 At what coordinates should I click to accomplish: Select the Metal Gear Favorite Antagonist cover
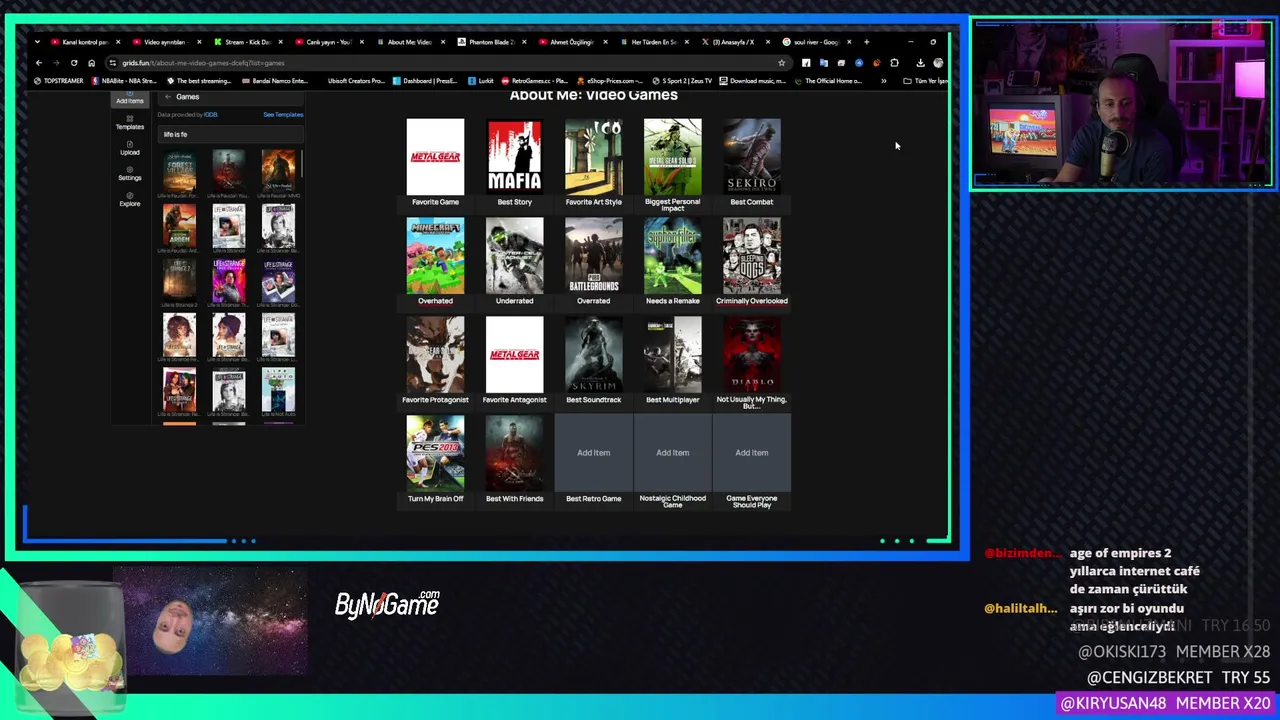click(514, 354)
